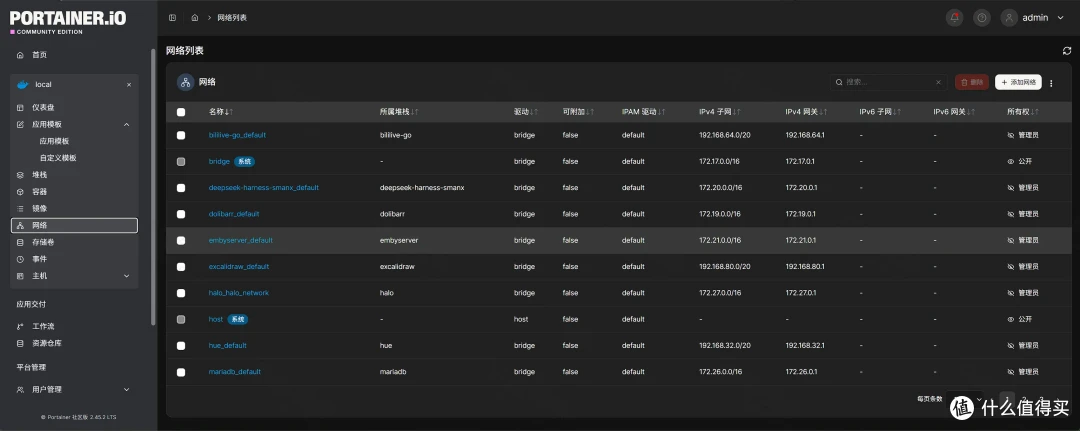The width and height of the screenshot is (1080, 431).
Task: Check the dolibarr_default row checkbox
Action: [181, 214]
